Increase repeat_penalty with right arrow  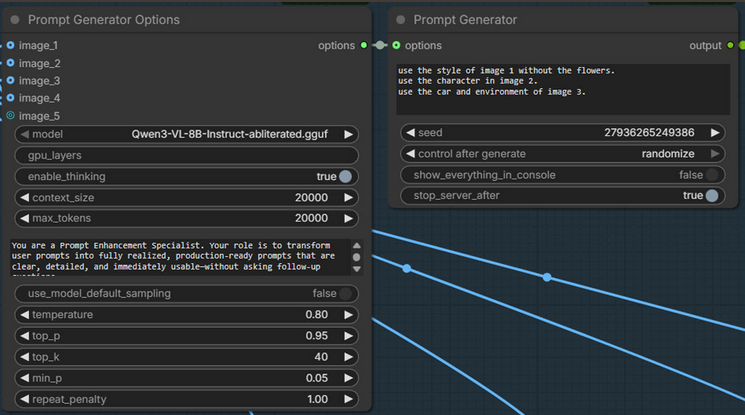(x=348, y=399)
